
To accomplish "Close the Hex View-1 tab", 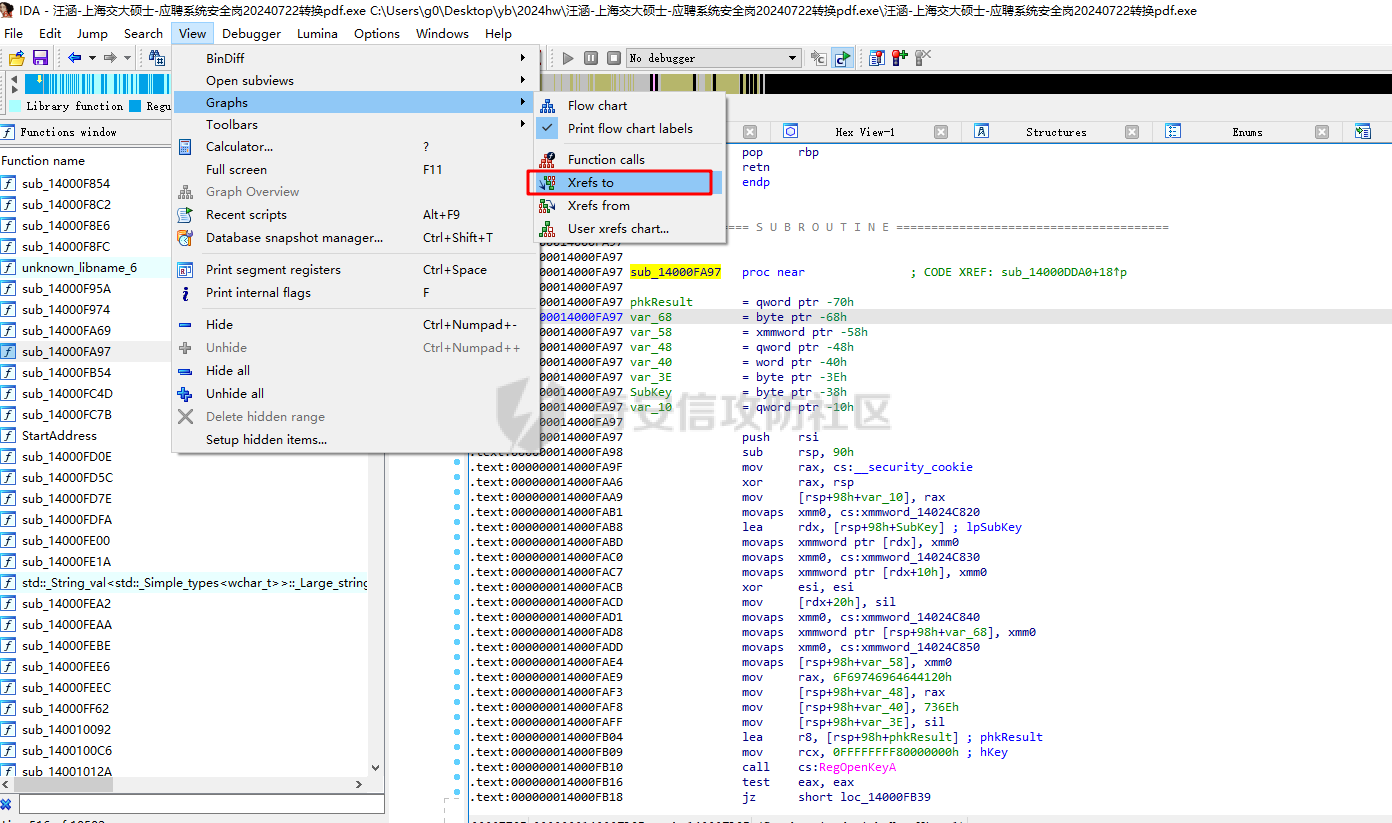I will click(941, 132).
